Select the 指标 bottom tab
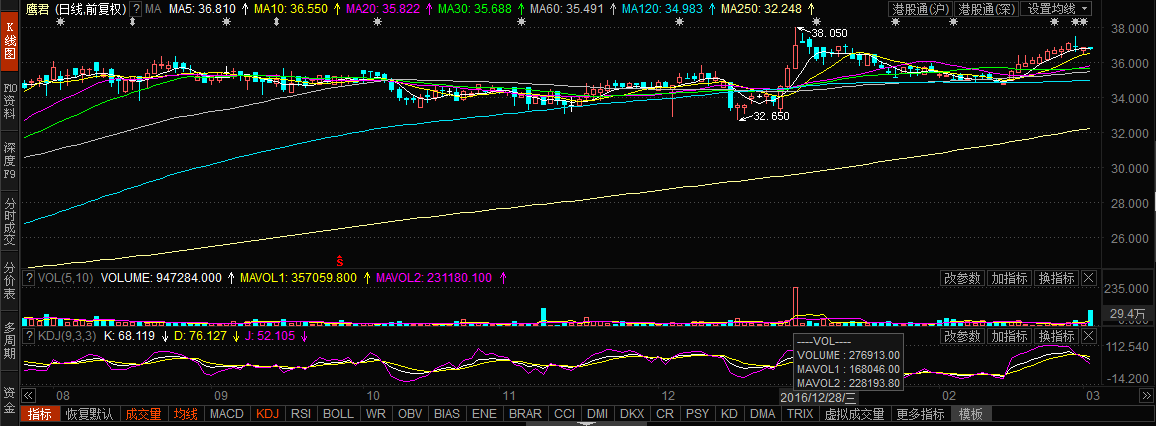The height and width of the screenshot is (426, 1156). (39, 414)
